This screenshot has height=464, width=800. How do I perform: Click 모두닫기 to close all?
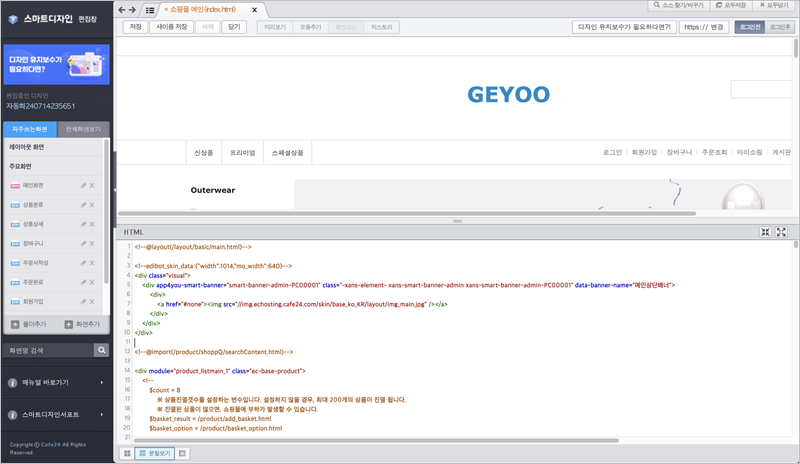tap(774, 5)
